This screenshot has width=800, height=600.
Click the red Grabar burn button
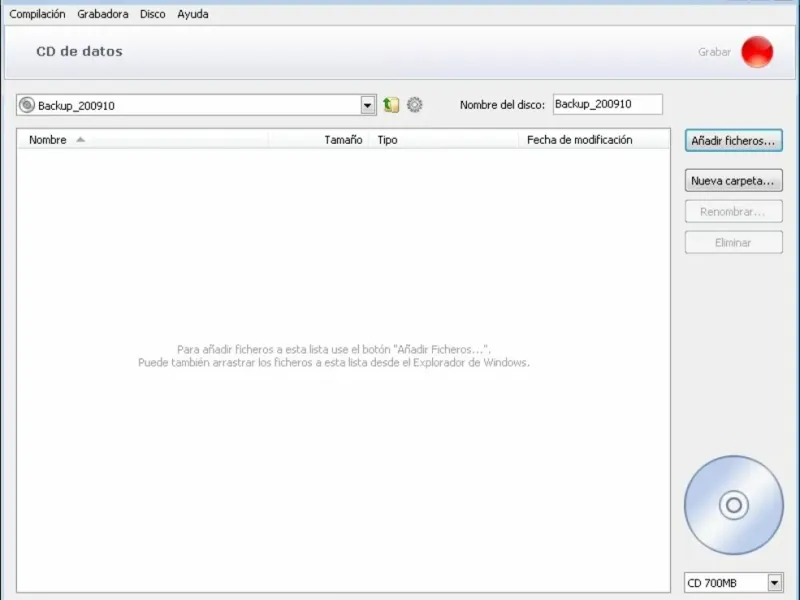point(757,52)
